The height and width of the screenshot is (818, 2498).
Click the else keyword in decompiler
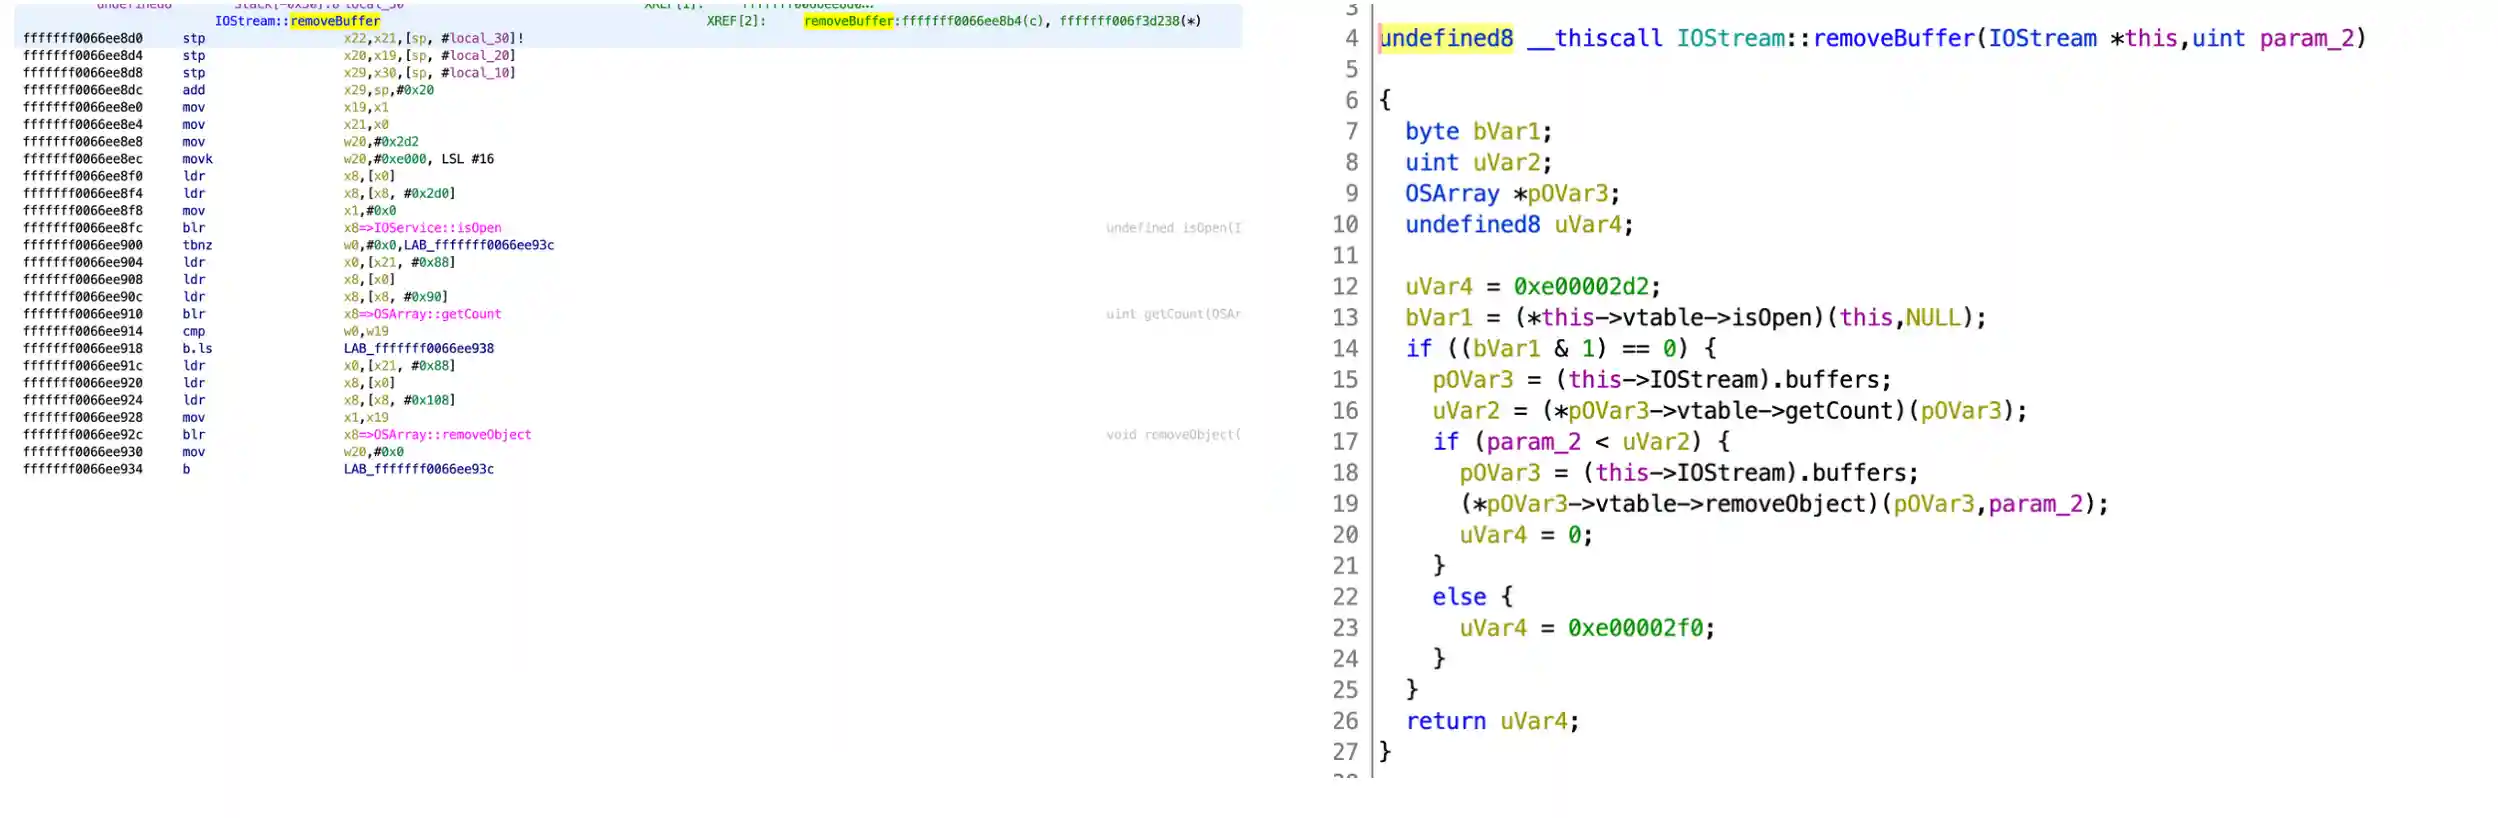coord(1459,596)
